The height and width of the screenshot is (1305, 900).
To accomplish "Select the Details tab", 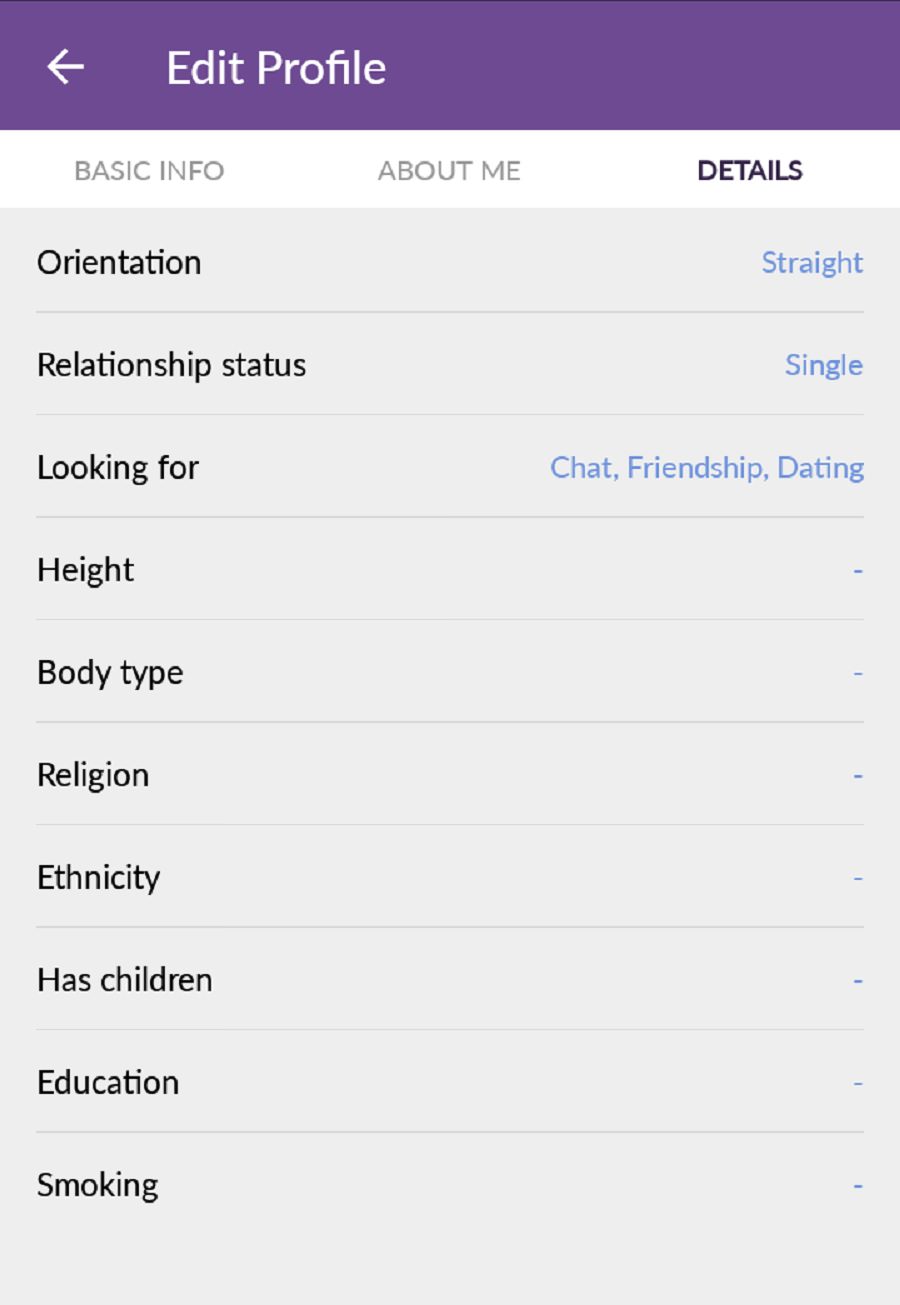I will (750, 170).
